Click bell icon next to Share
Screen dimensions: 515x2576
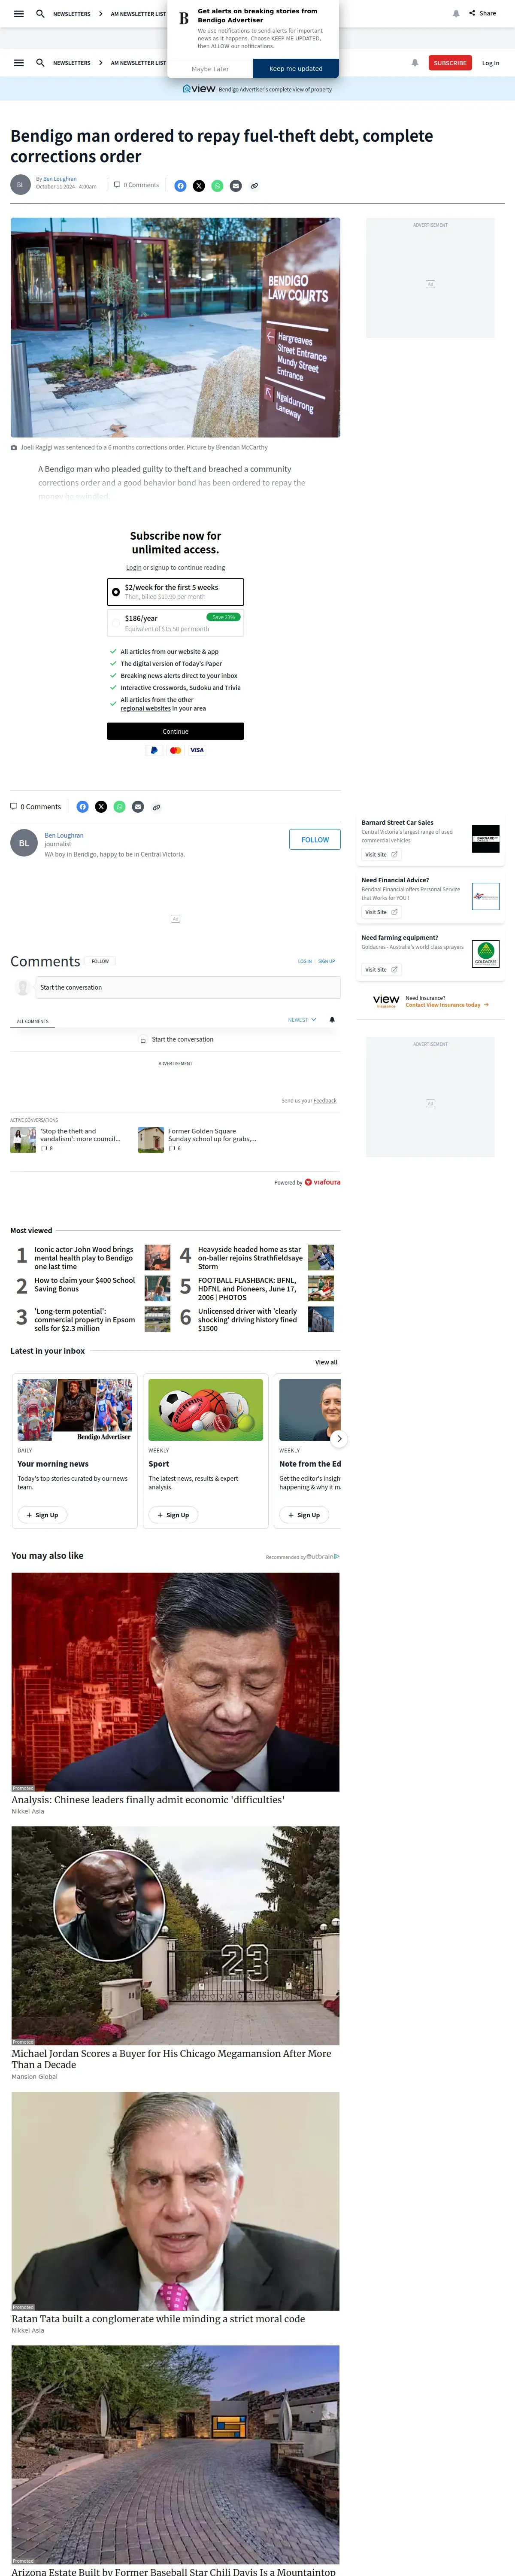(456, 14)
